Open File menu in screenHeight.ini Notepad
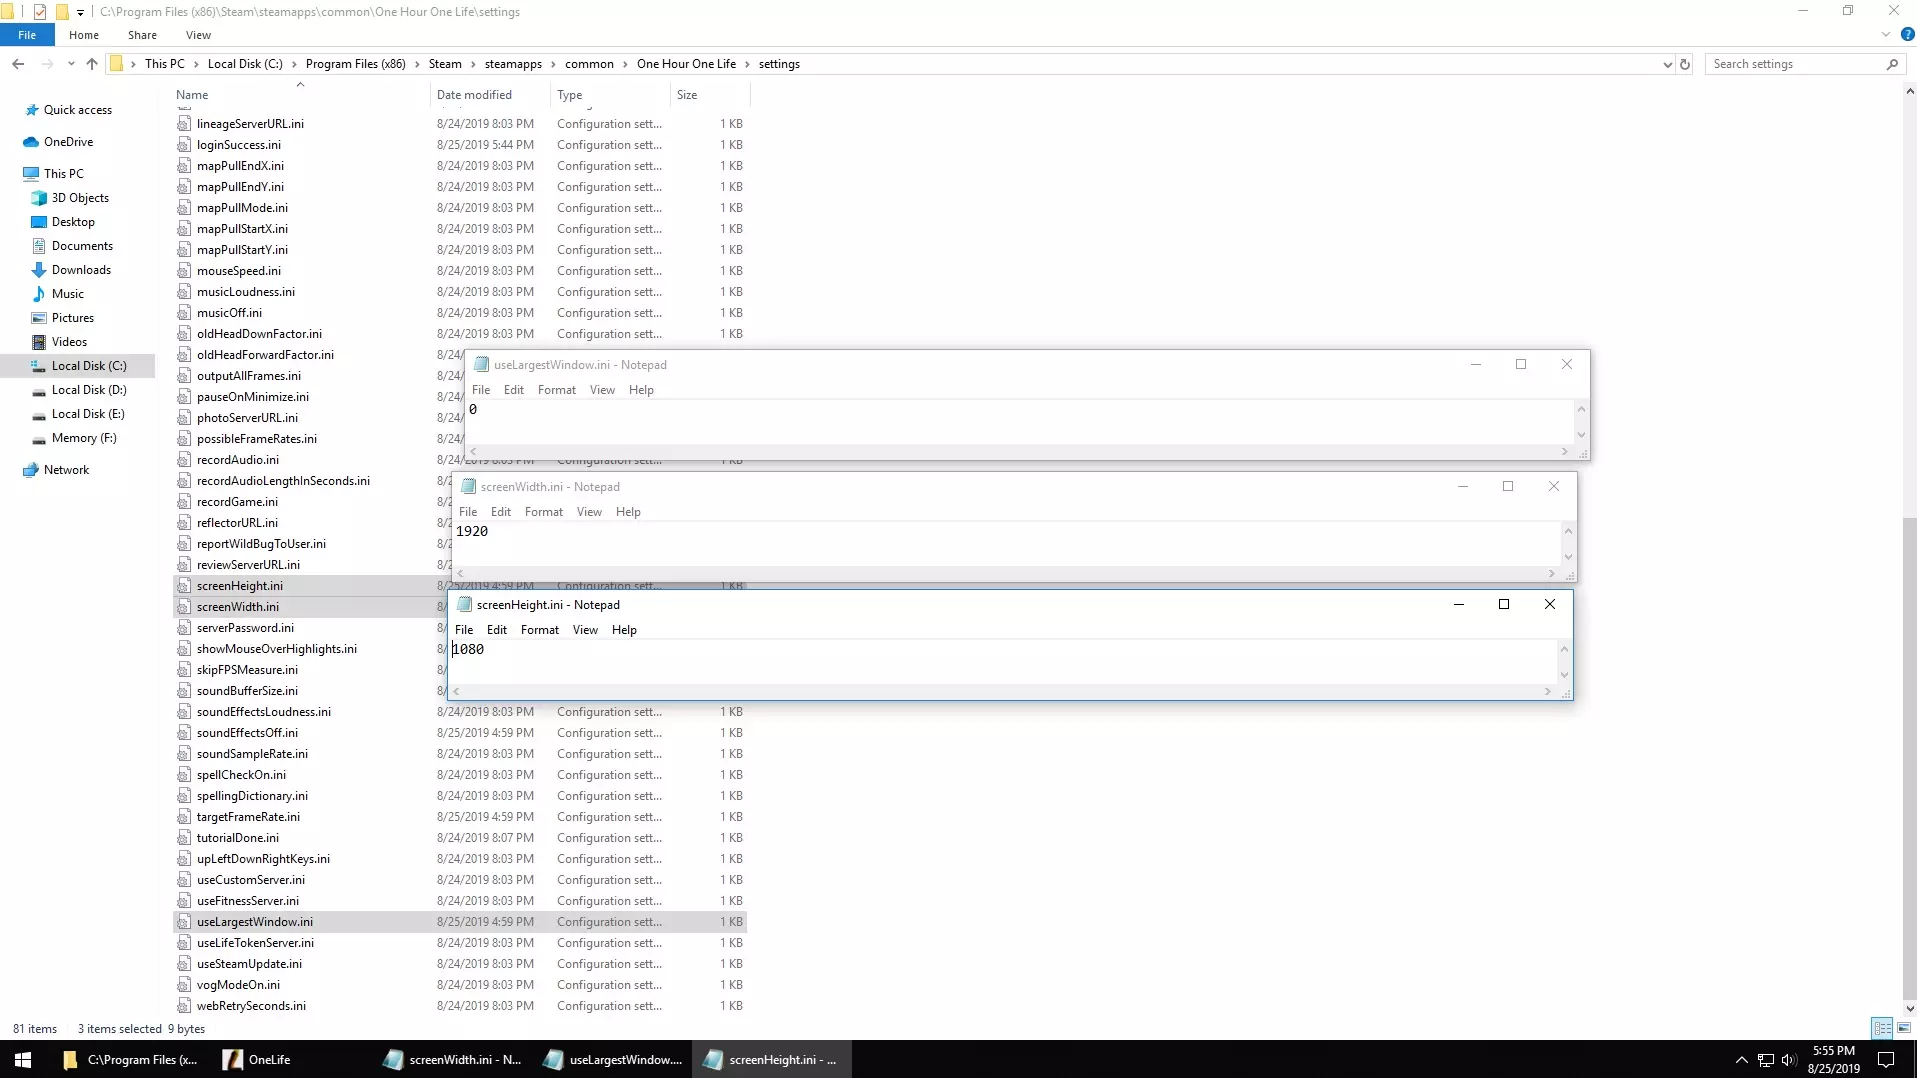The height and width of the screenshot is (1078, 1917). (x=464, y=630)
